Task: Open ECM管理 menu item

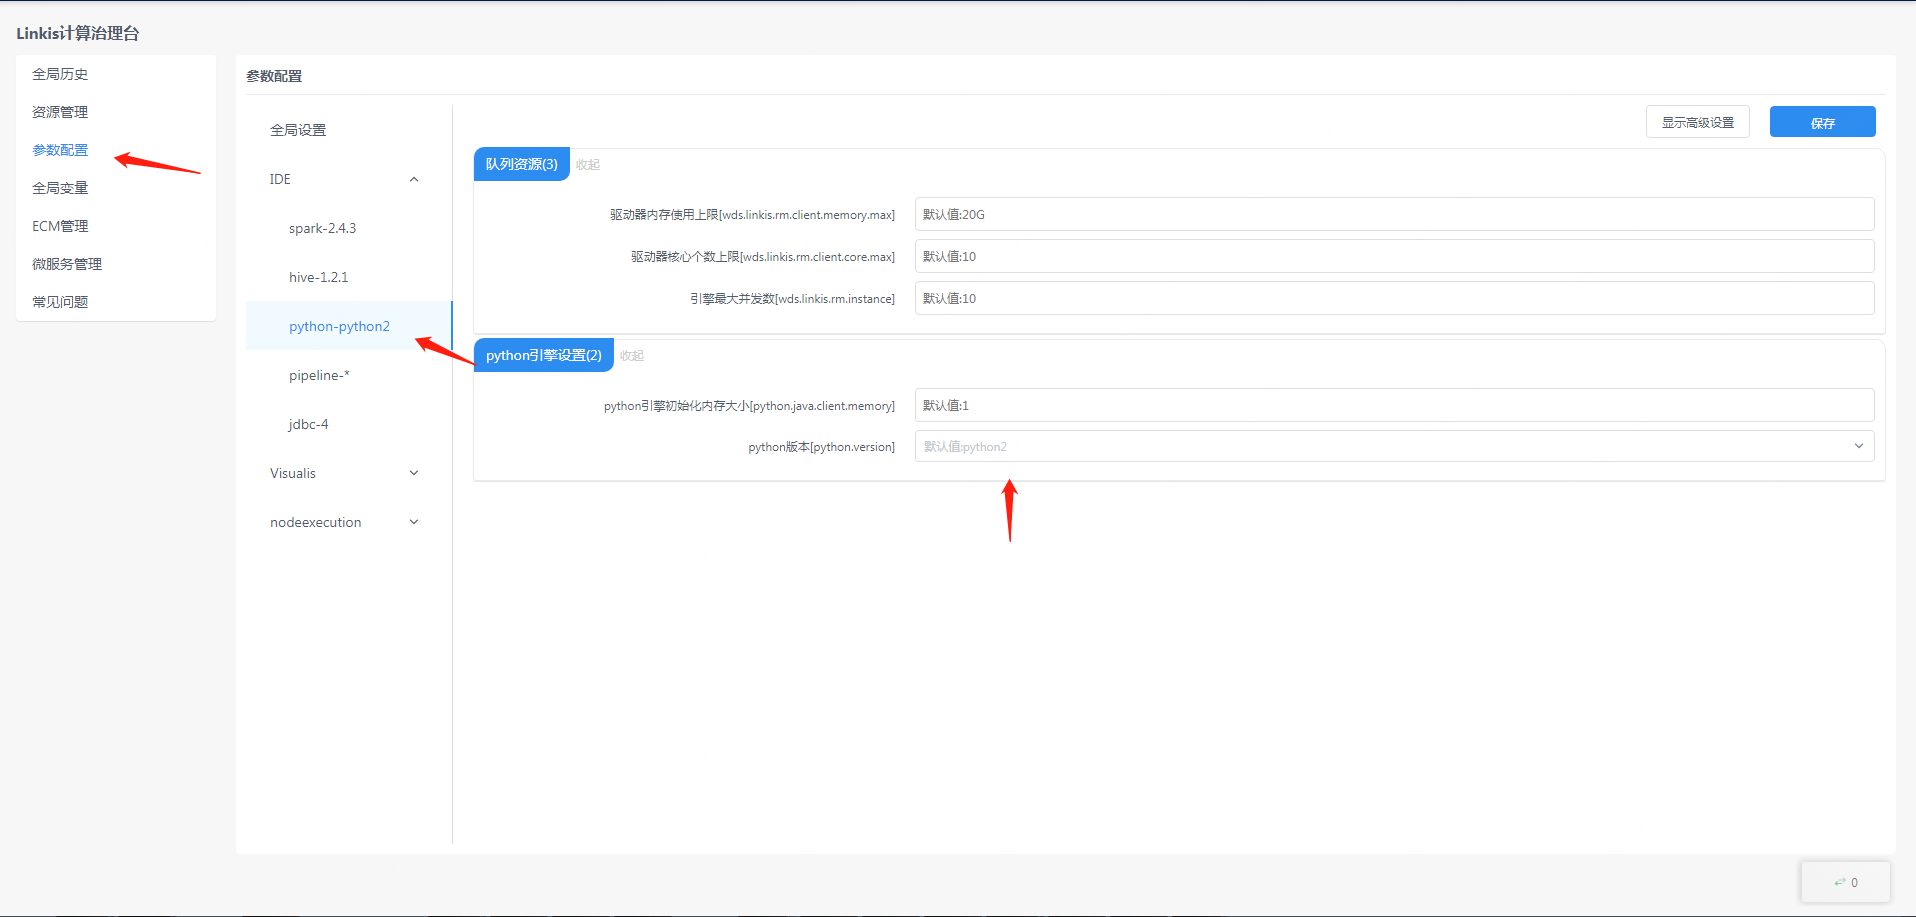Action: (x=60, y=226)
